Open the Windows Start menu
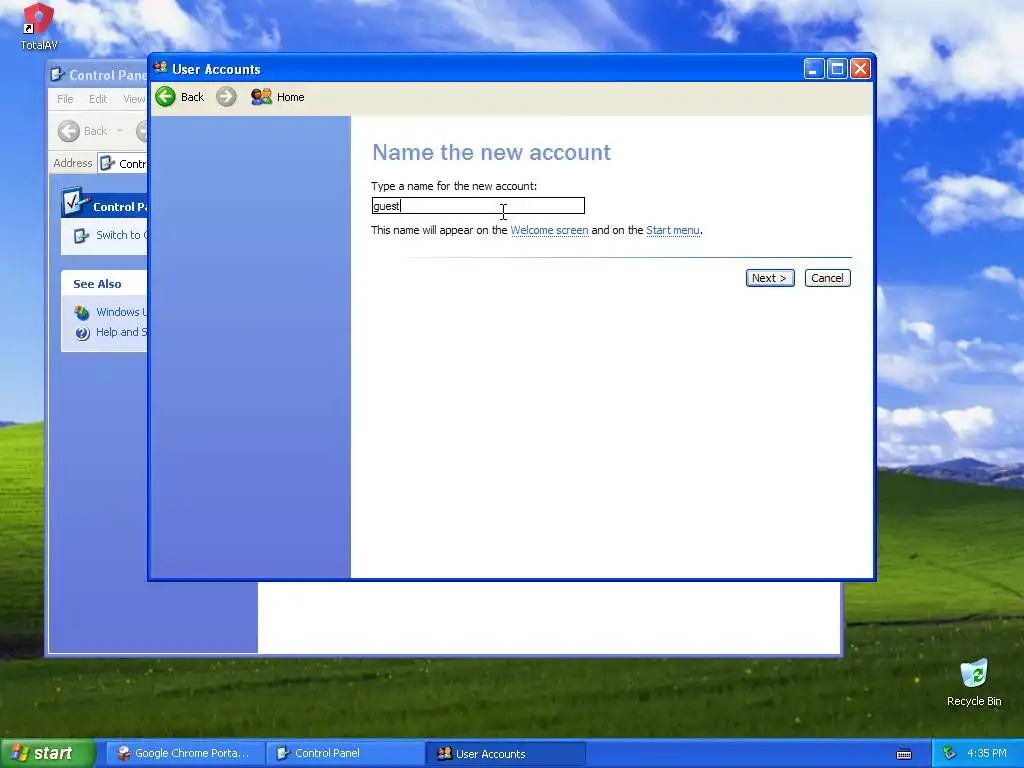 click(47, 753)
